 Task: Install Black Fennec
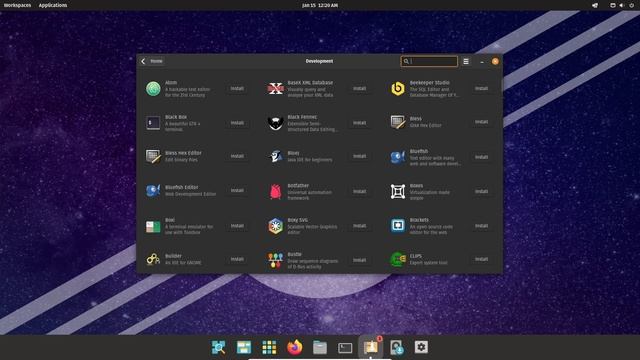(x=360, y=123)
